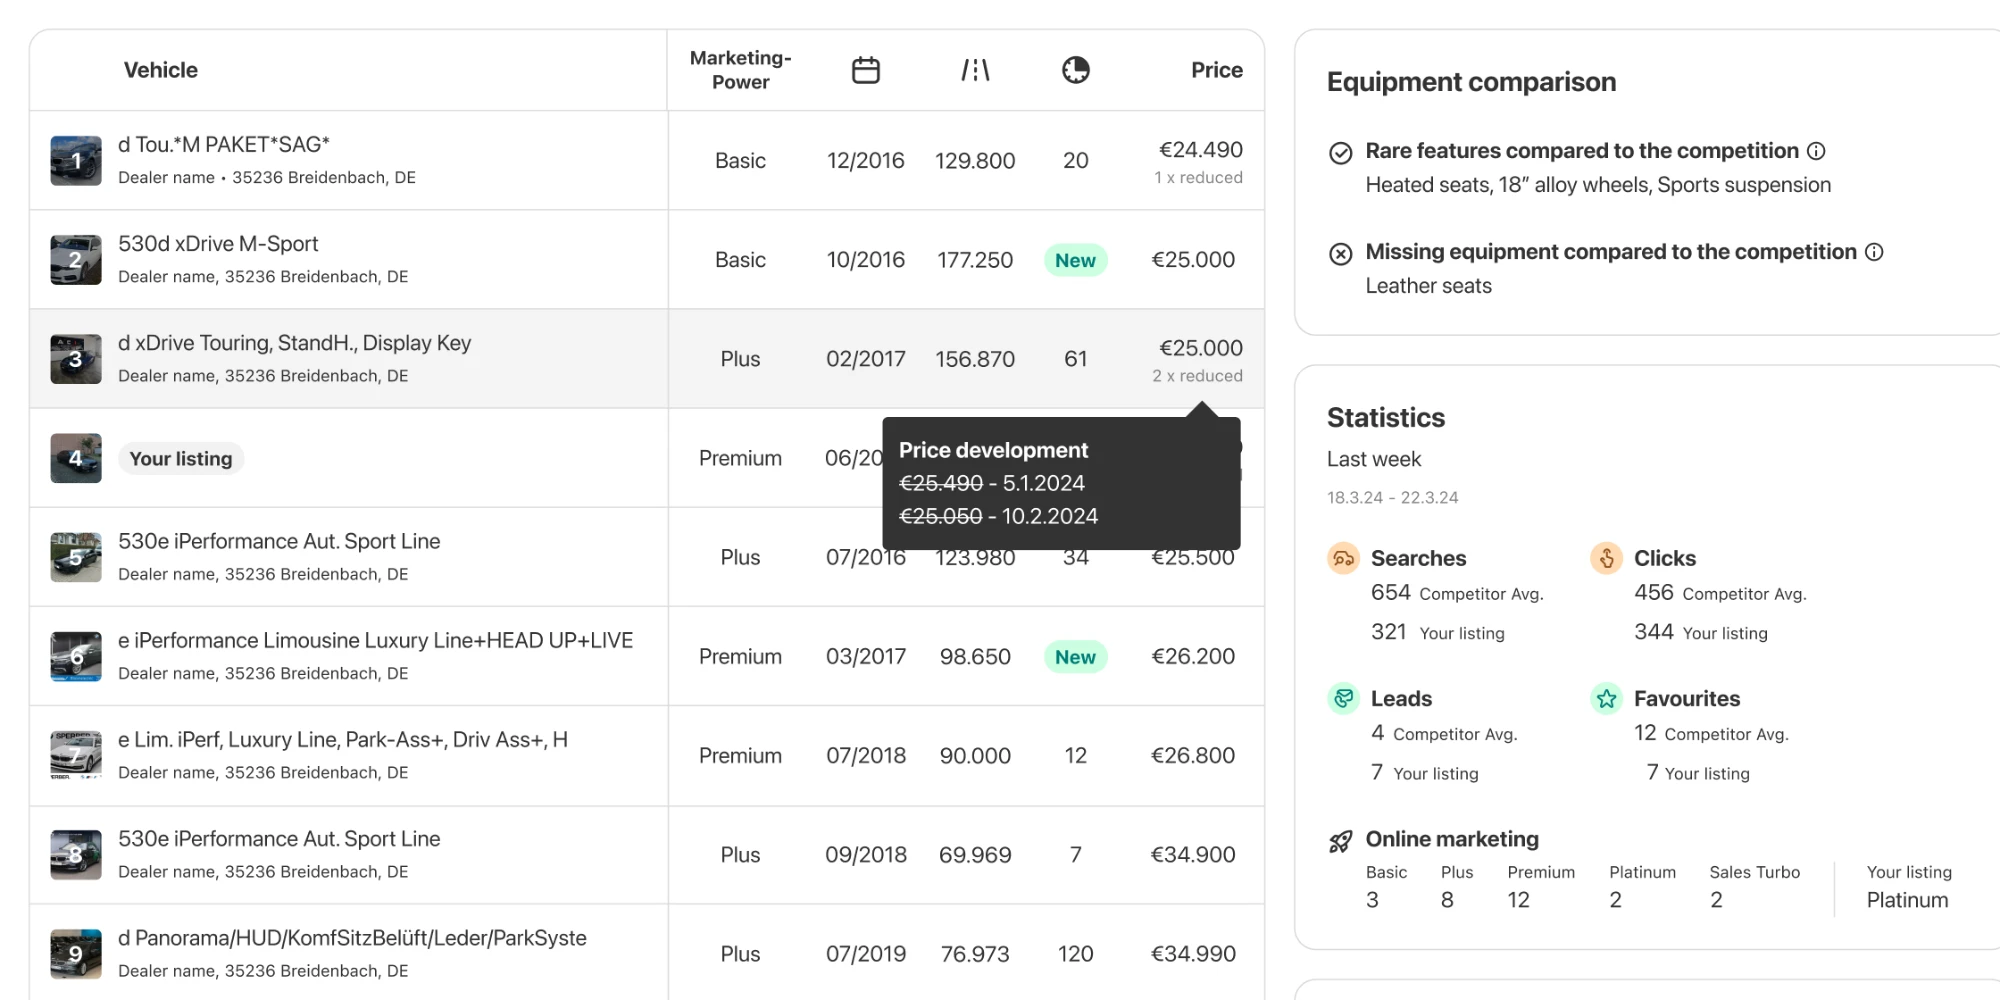Image resolution: width=2000 pixels, height=1000 pixels.
Task: Open info icon beside Rare features heading
Action: click(x=1816, y=151)
